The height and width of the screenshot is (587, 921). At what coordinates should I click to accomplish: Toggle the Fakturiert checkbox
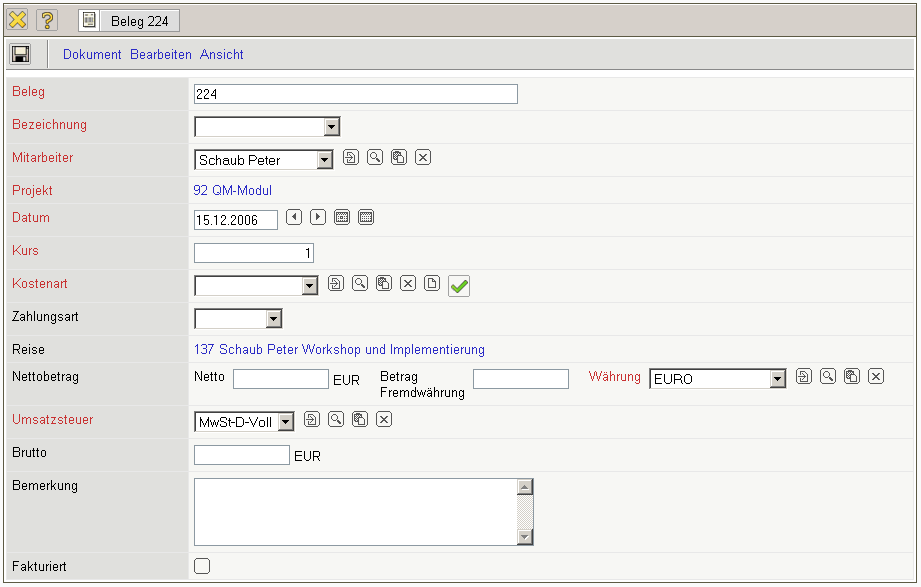[202, 566]
